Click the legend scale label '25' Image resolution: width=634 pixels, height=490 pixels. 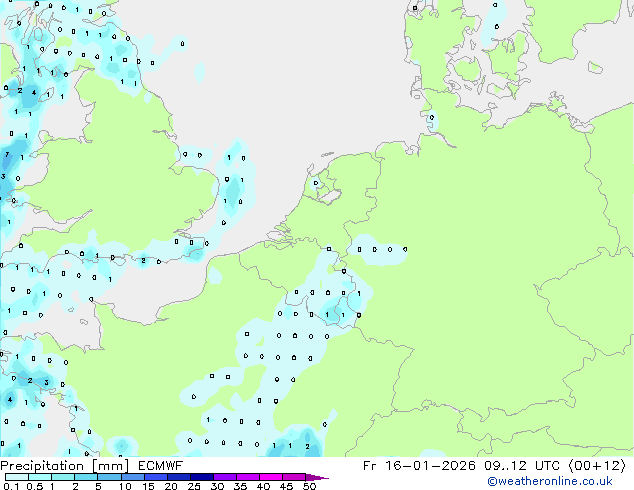(194, 486)
